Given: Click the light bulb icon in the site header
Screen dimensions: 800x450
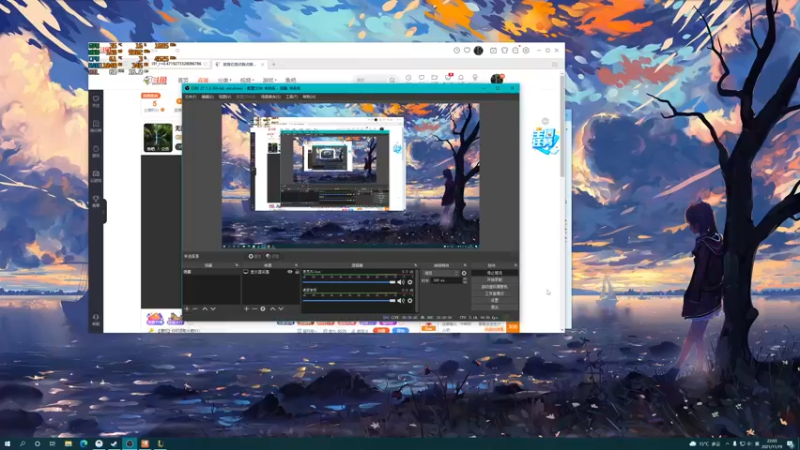Looking at the screenshot, I should (x=475, y=78).
